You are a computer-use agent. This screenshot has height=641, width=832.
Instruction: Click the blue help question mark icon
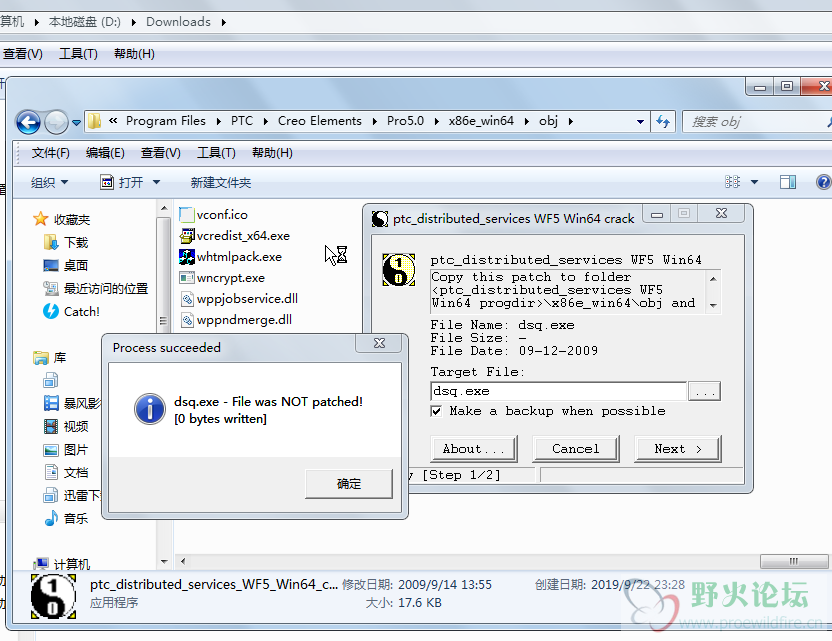(x=824, y=182)
